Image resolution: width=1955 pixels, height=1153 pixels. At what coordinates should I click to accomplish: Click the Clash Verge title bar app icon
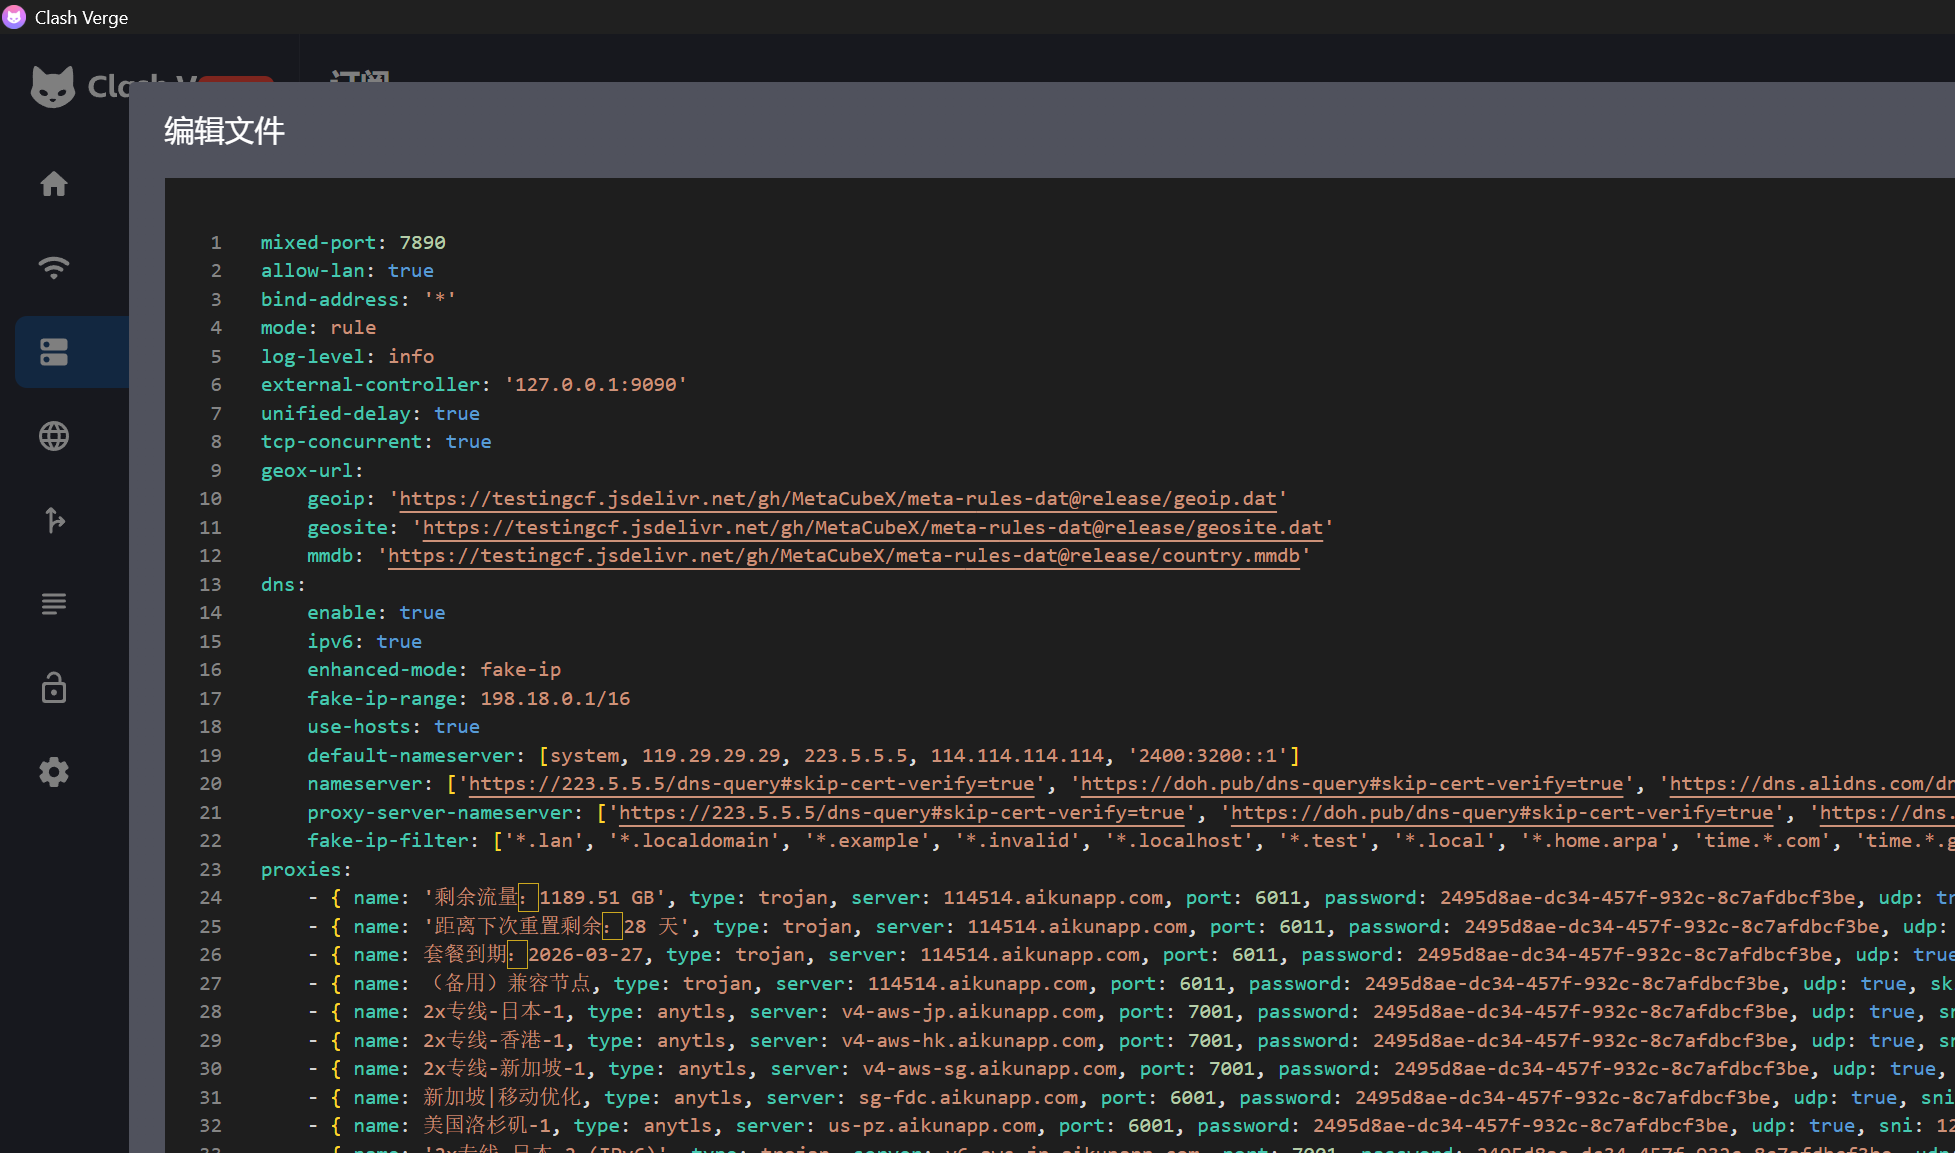[14, 17]
